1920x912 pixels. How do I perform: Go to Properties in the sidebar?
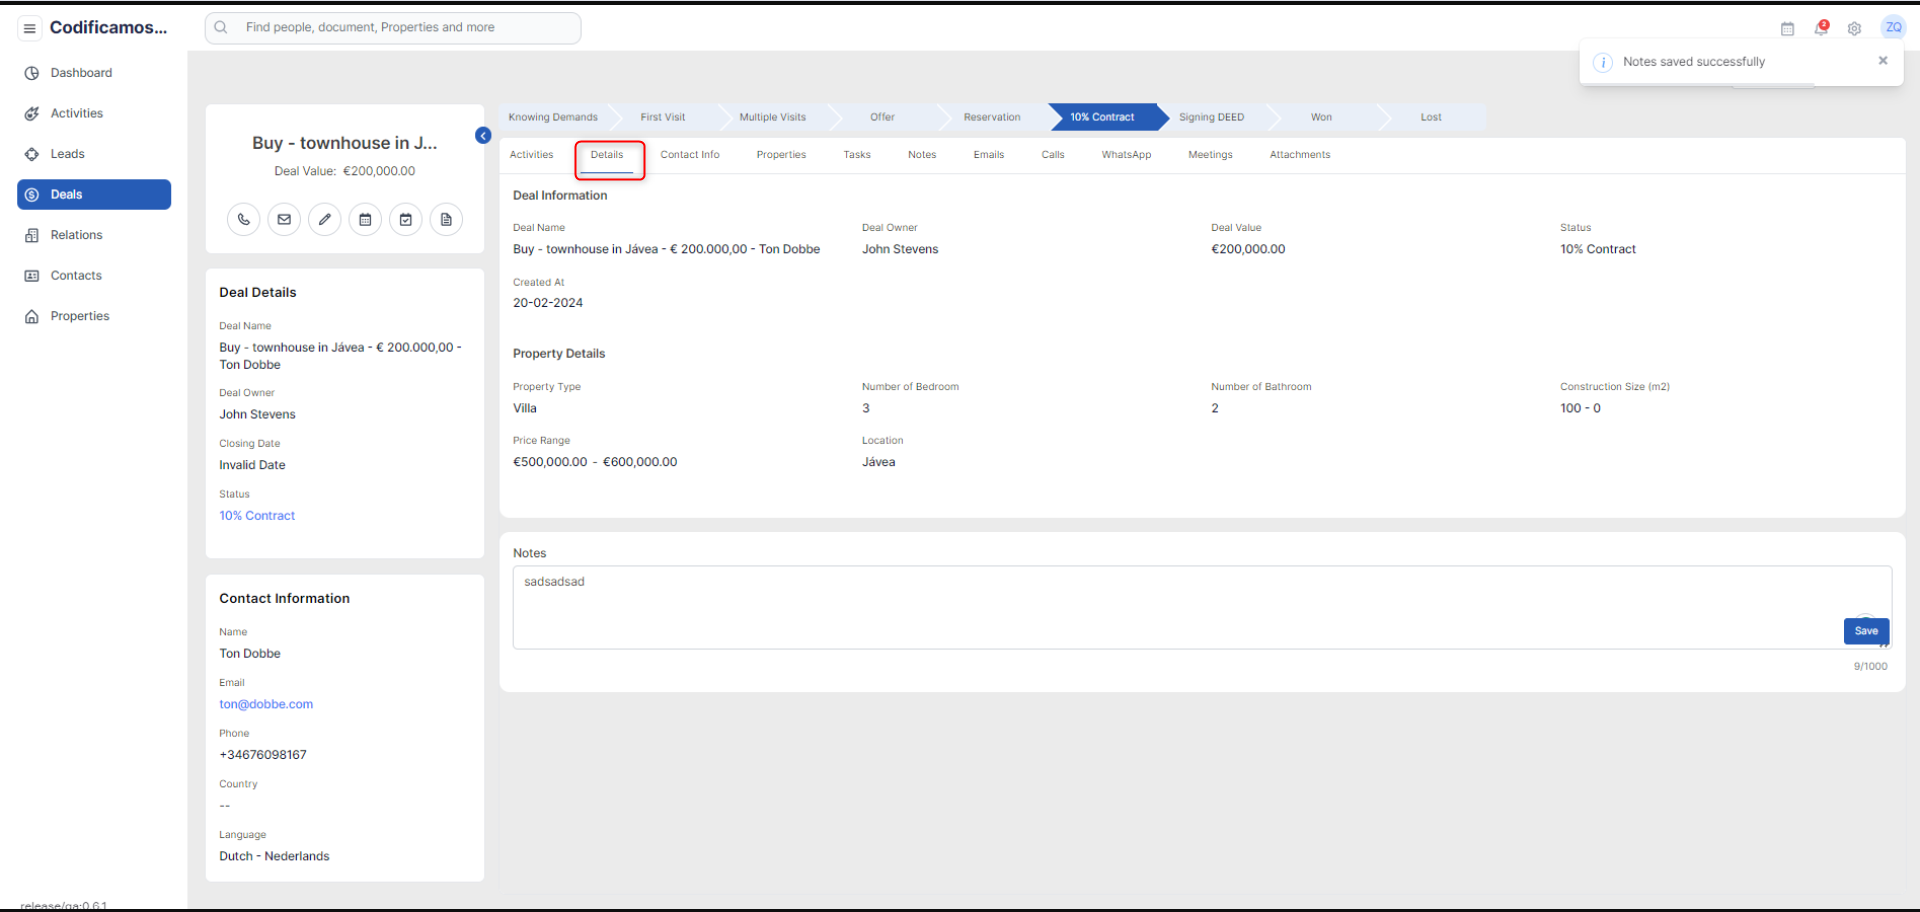point(80,316)
